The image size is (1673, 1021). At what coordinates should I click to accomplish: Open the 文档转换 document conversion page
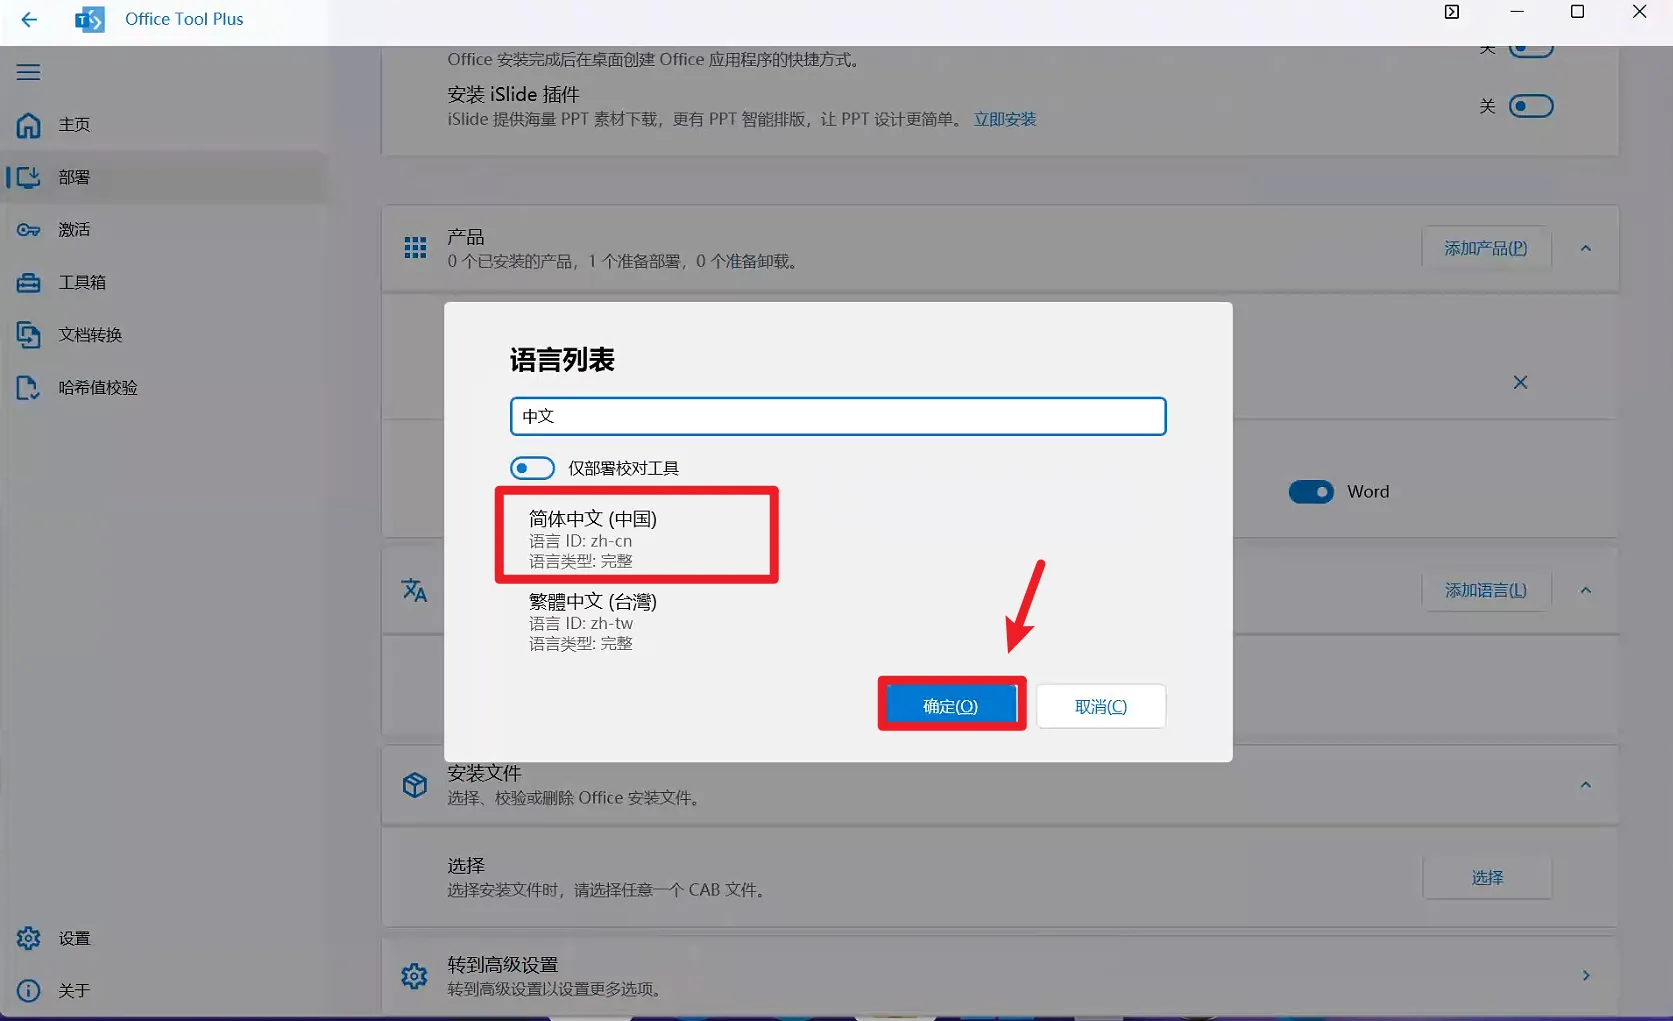tap(164, 335)
